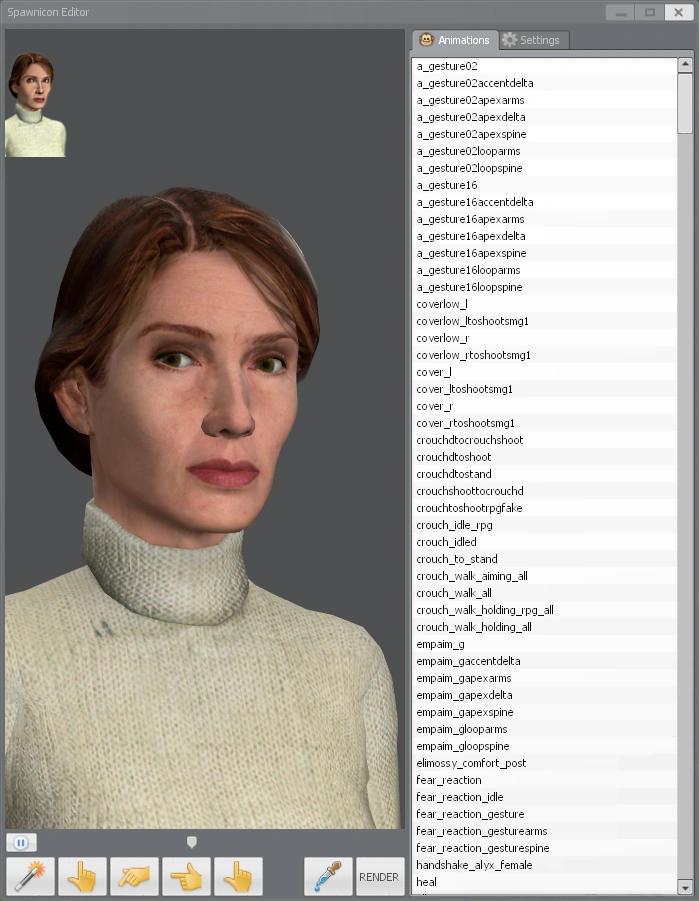This screenshot has height=901, width=699.
Task: Click the list scrollbar up arrow
Action: click(685, 64)
